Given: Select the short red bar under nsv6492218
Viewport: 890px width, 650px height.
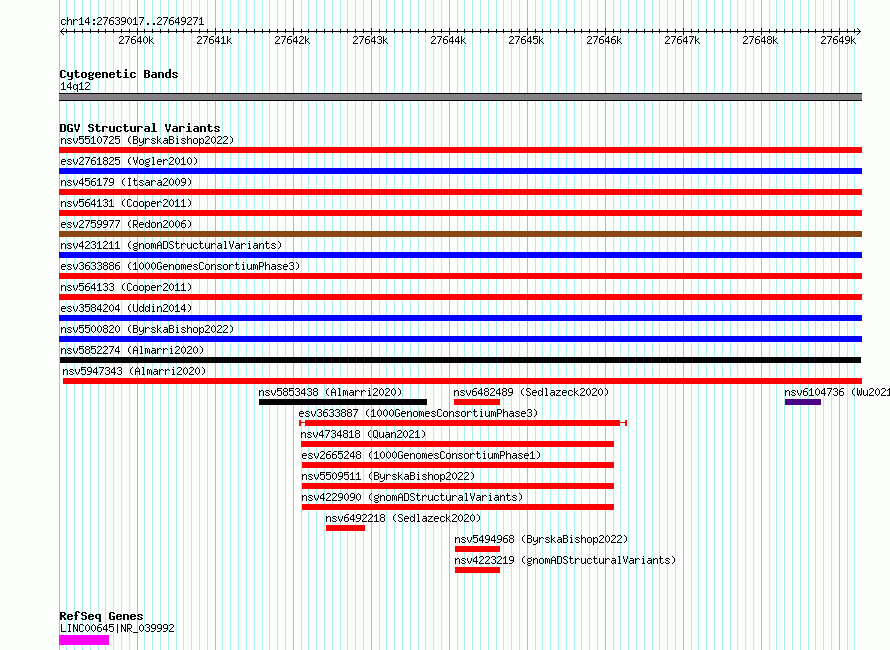Looking at the screenshot, I should click(x=345, y=528).
